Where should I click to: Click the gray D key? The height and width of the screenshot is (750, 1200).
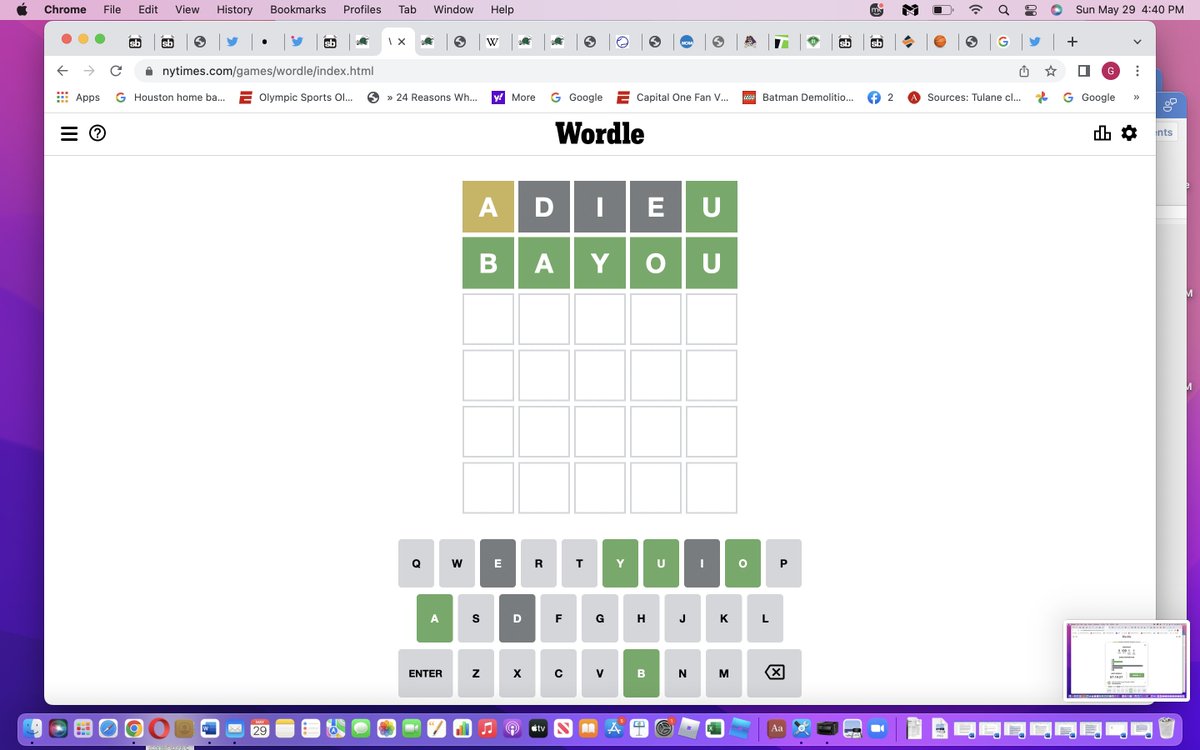pos(517,618)
